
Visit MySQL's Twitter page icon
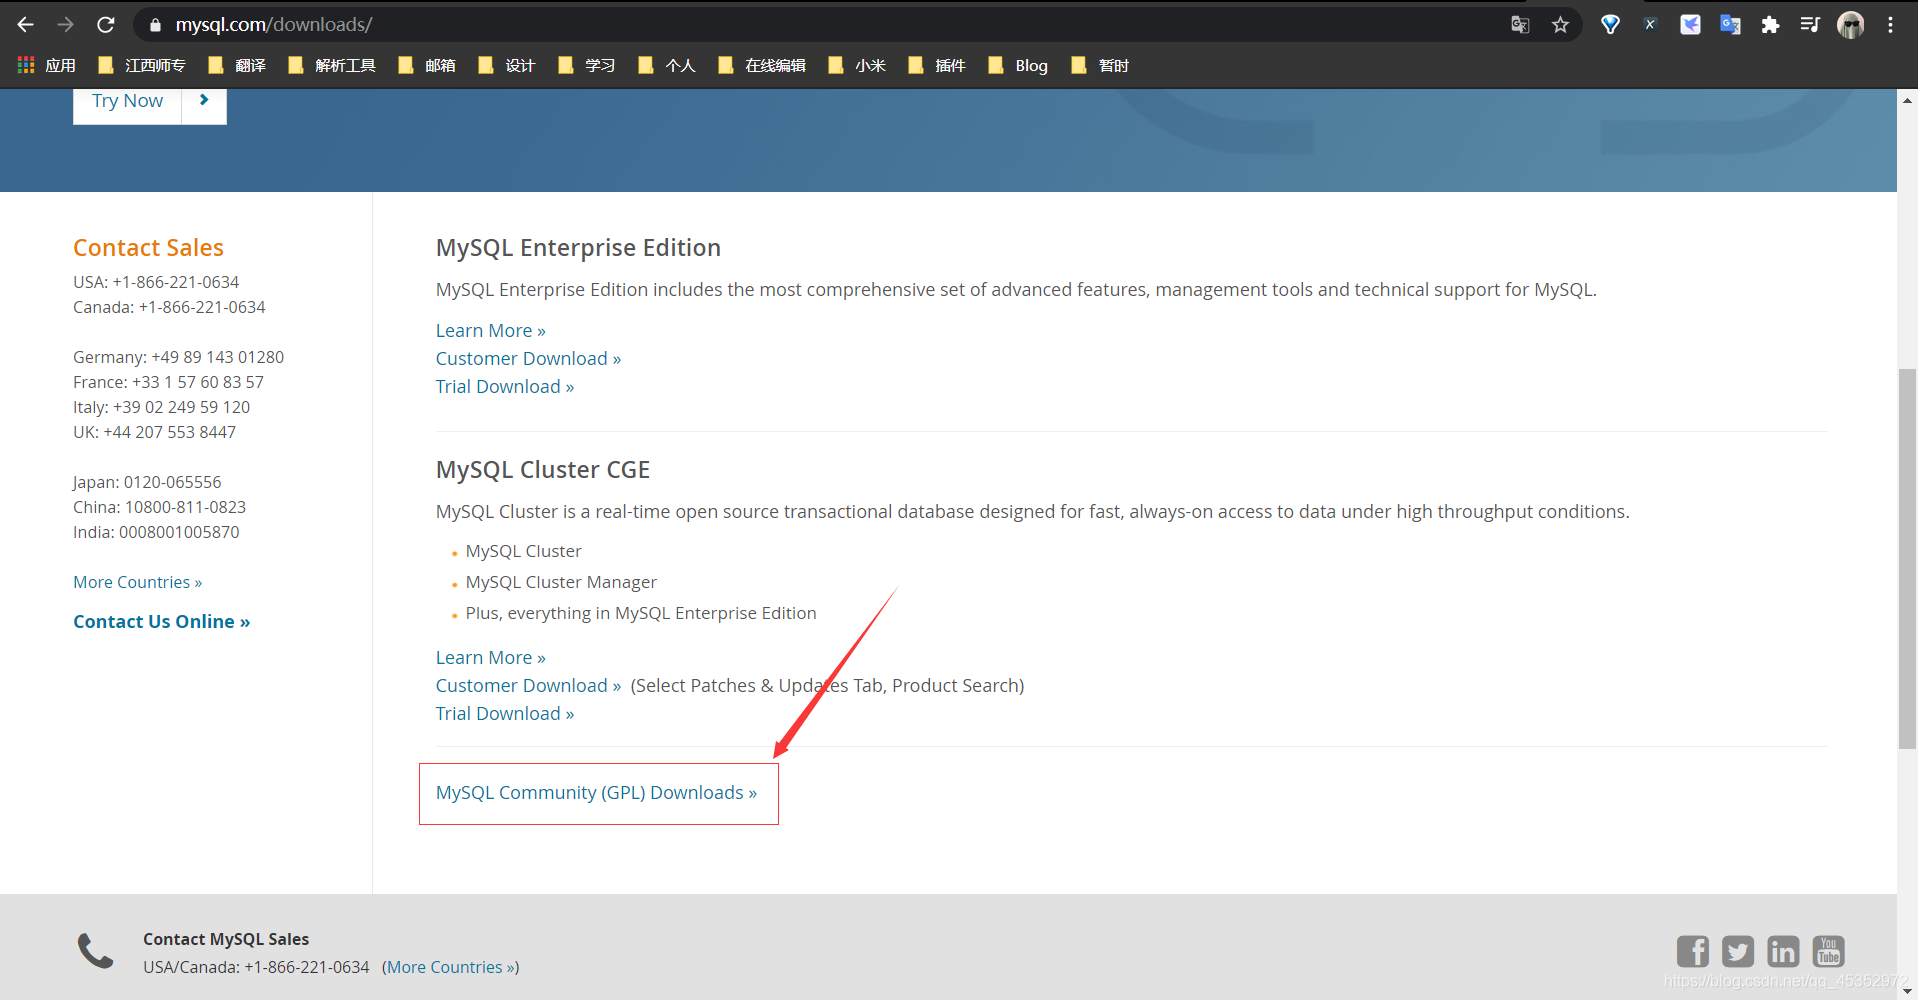point(1738,951)
